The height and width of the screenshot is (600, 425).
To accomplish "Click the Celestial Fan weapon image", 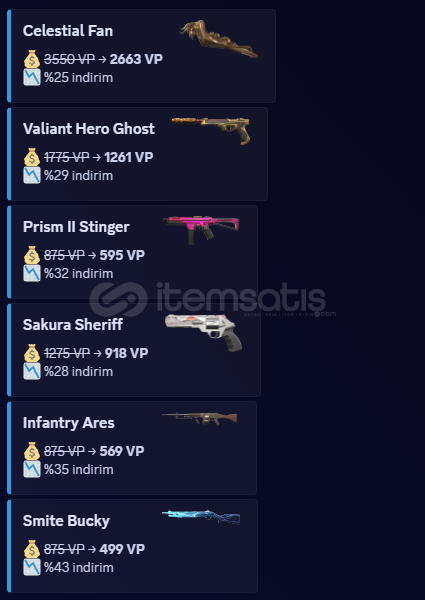I will pyautogui.click(x=219, y=38).
